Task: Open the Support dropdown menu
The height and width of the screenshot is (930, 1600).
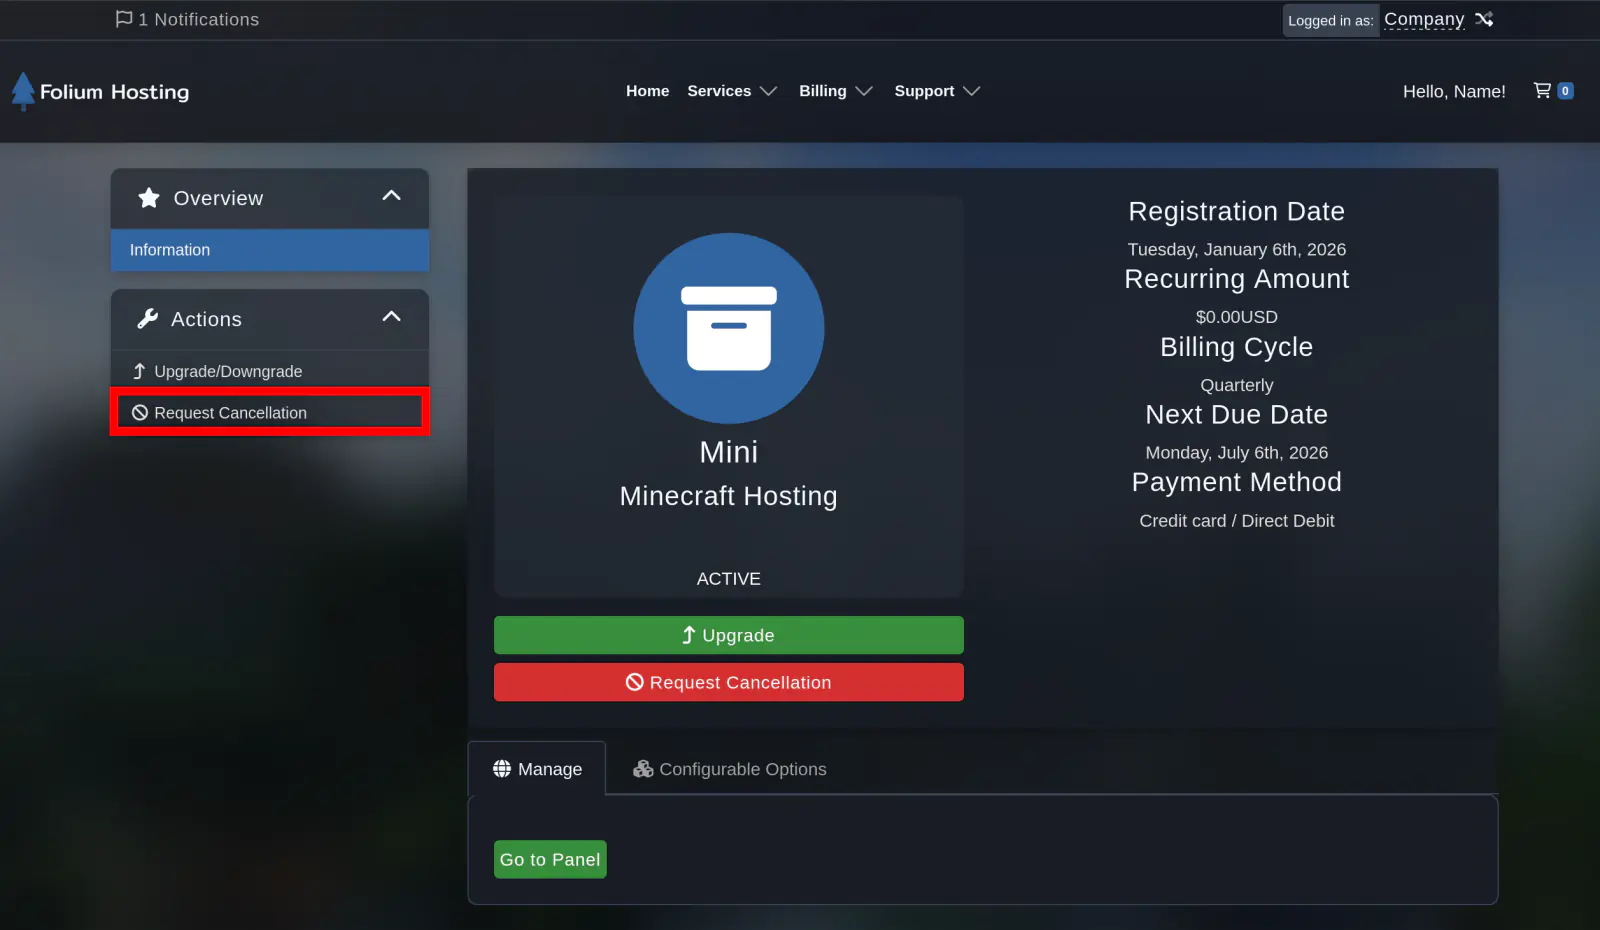Action: coord(936,91)
